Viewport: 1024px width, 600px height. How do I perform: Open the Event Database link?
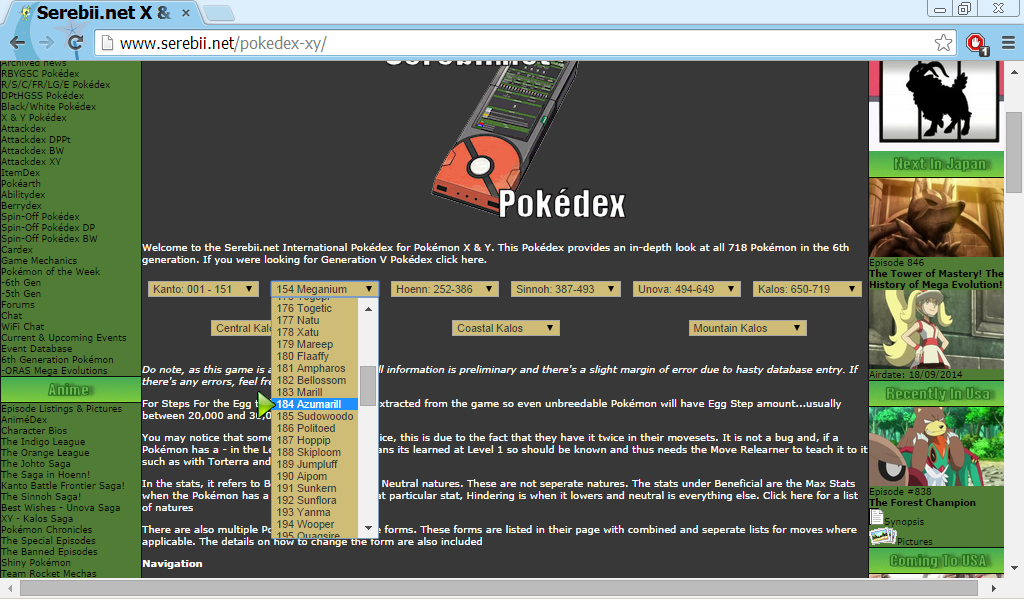(x=37, y=349)
